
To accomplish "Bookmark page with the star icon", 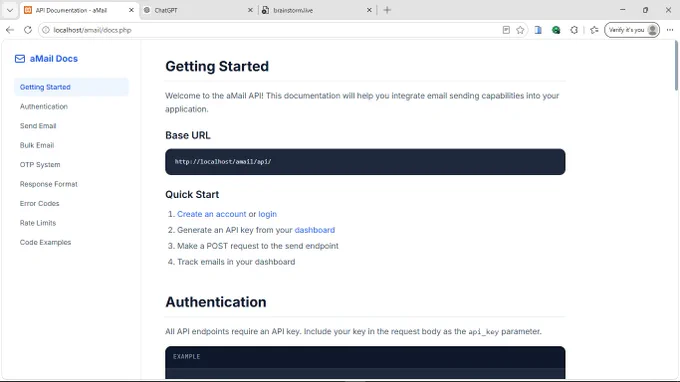I will pyautogui.click(x=520, y=30).
